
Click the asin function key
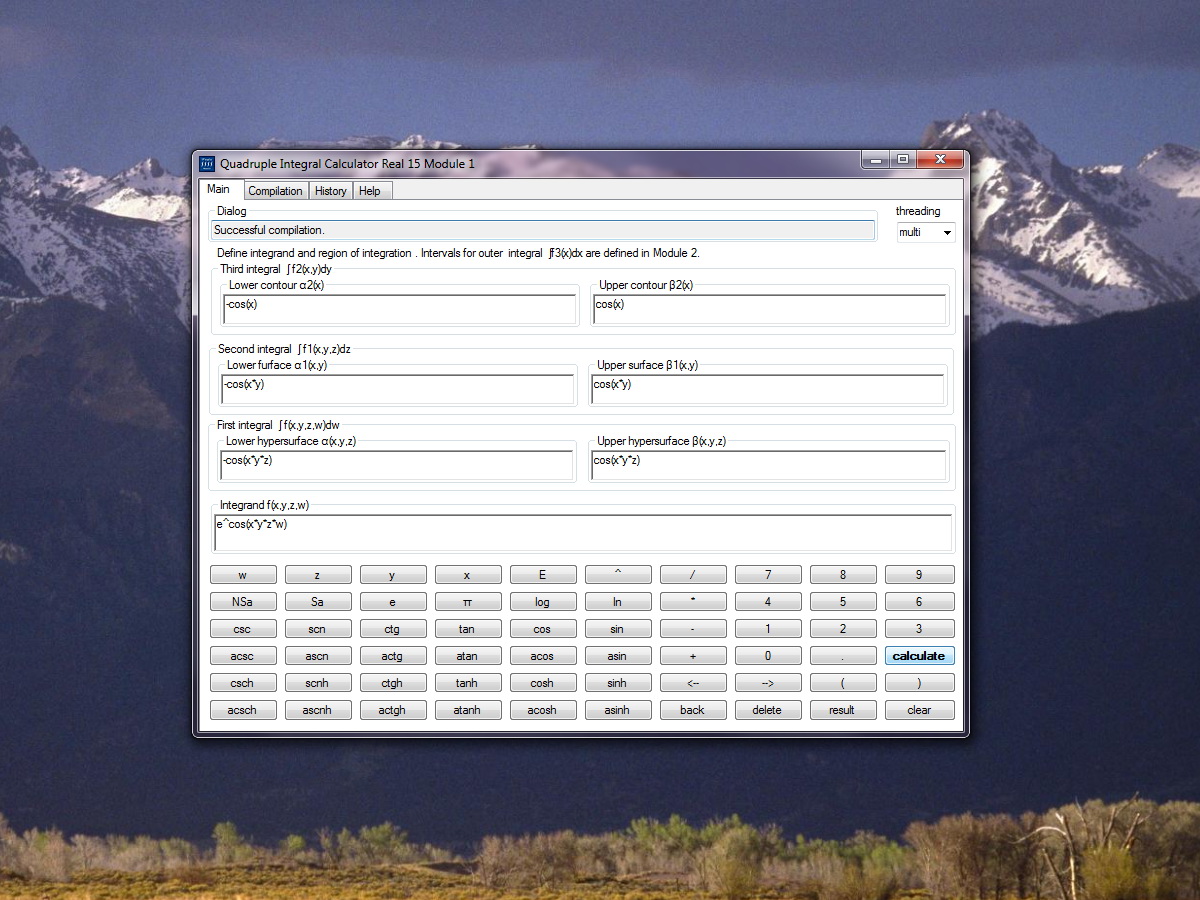[618, 656]
